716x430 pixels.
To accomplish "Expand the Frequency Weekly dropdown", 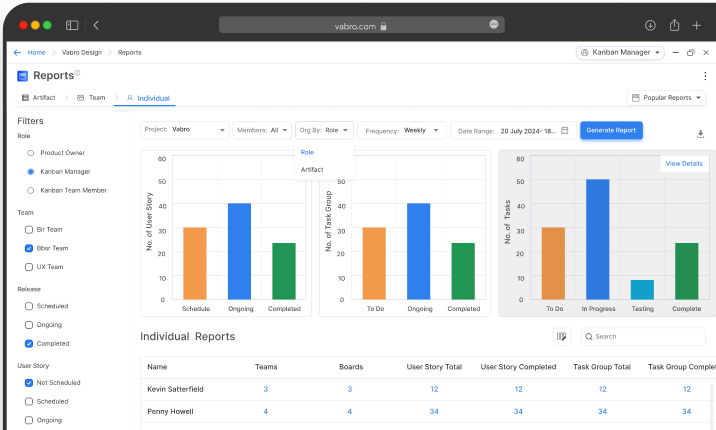I will click(402, 130).
